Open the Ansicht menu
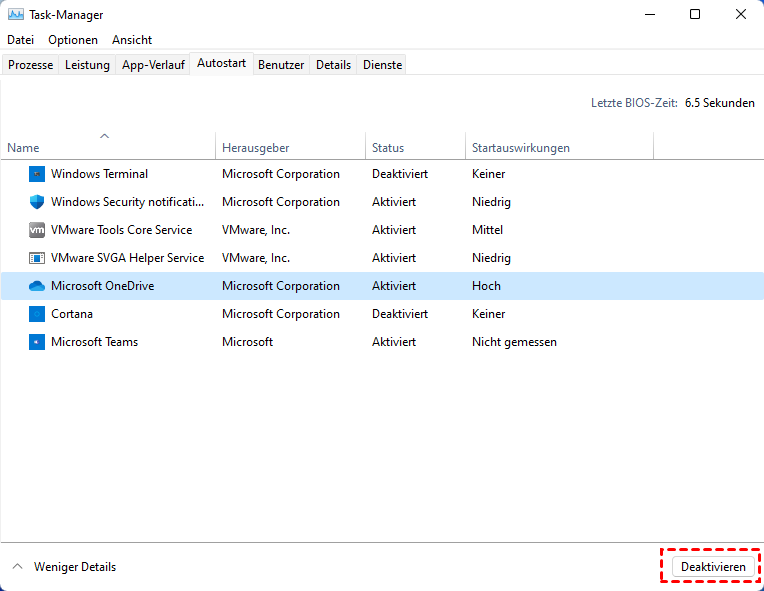The image size is (764, 591). [x=132, y=40]
